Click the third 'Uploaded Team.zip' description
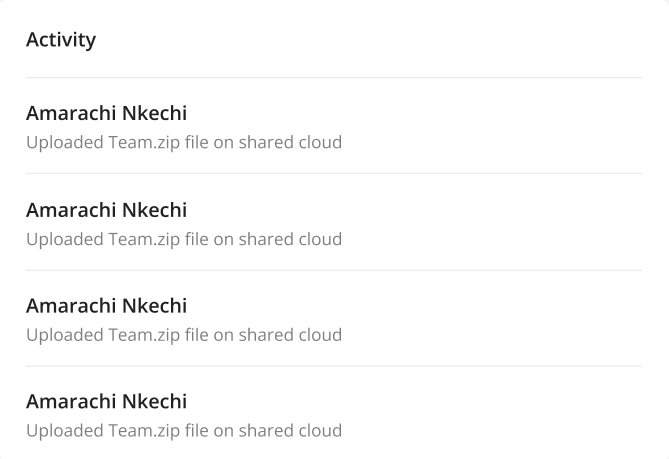 pos(184,335)
